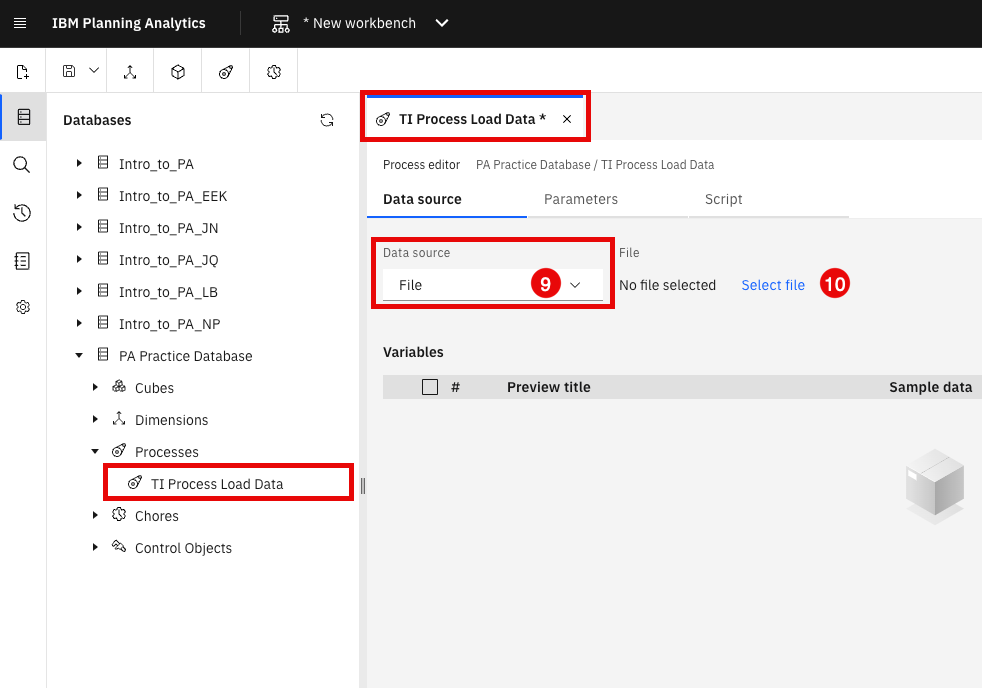Image resolution: width=982 pixels, height=688 pixels.
Task: Click the Cubes folder icon
Action: [119, 387]
